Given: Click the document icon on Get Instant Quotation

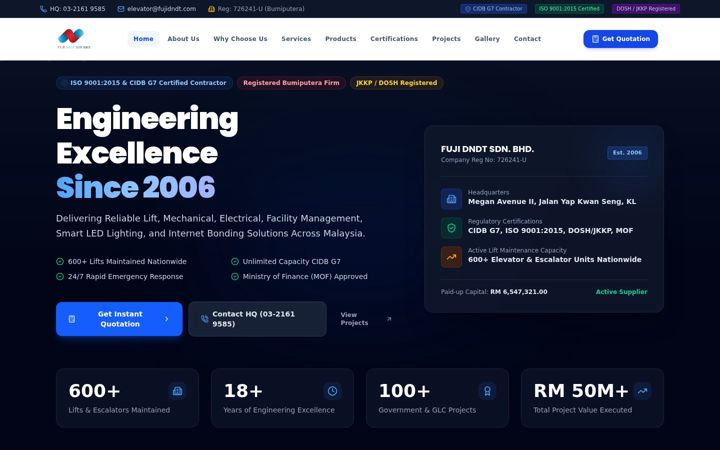Looking at the screenshot, I should [72, 319].
